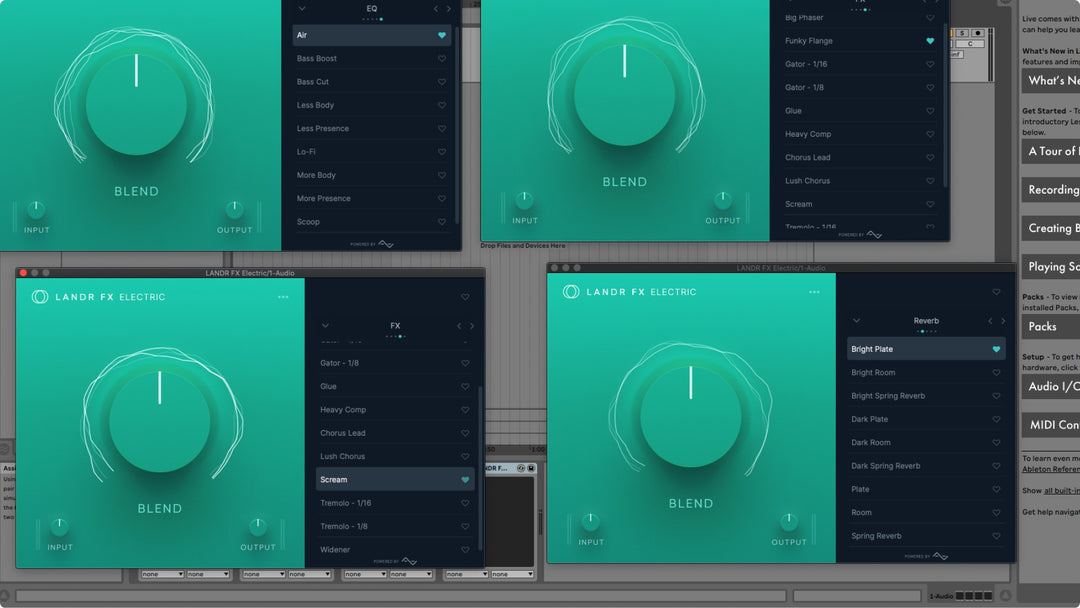The image size is (1080, 608).
Task: Unfavorite the Bright Plate reverb preset
Action: point(996,349)
